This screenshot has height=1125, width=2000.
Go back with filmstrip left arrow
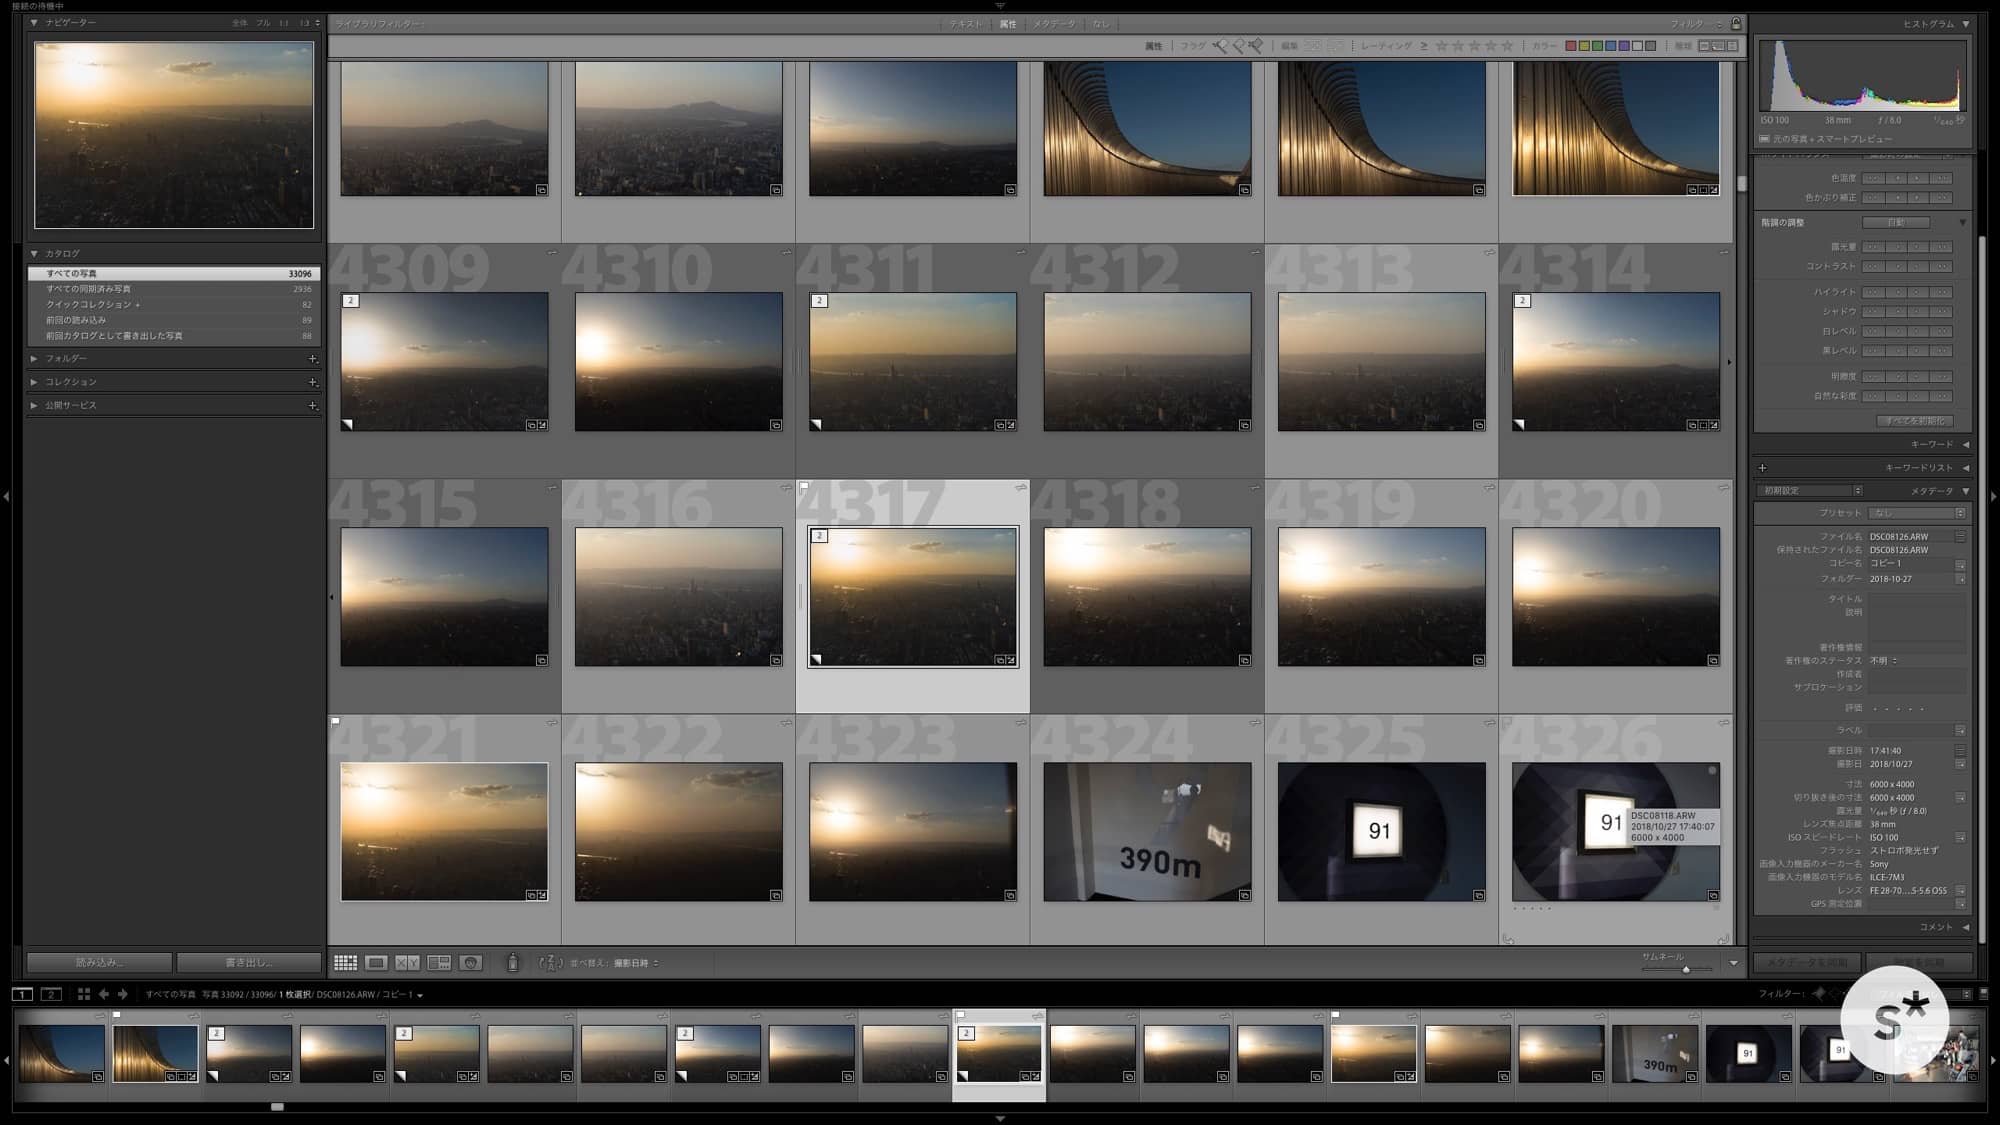[104, 994]
